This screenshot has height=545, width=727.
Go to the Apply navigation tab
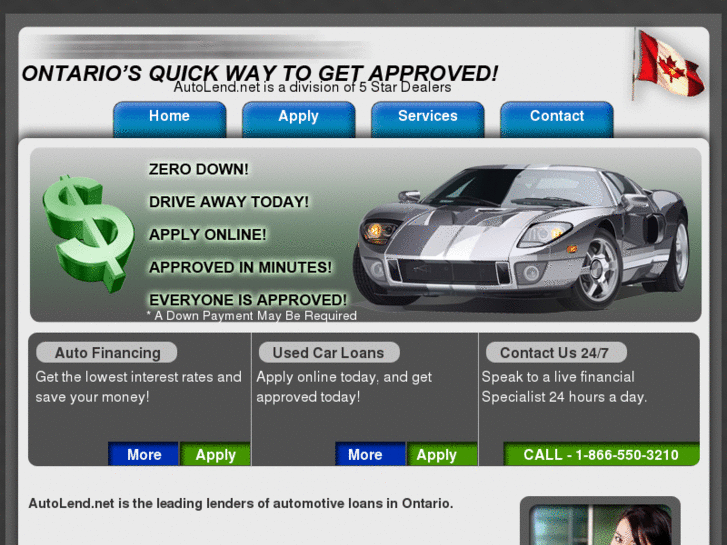[x=299, y=119]
